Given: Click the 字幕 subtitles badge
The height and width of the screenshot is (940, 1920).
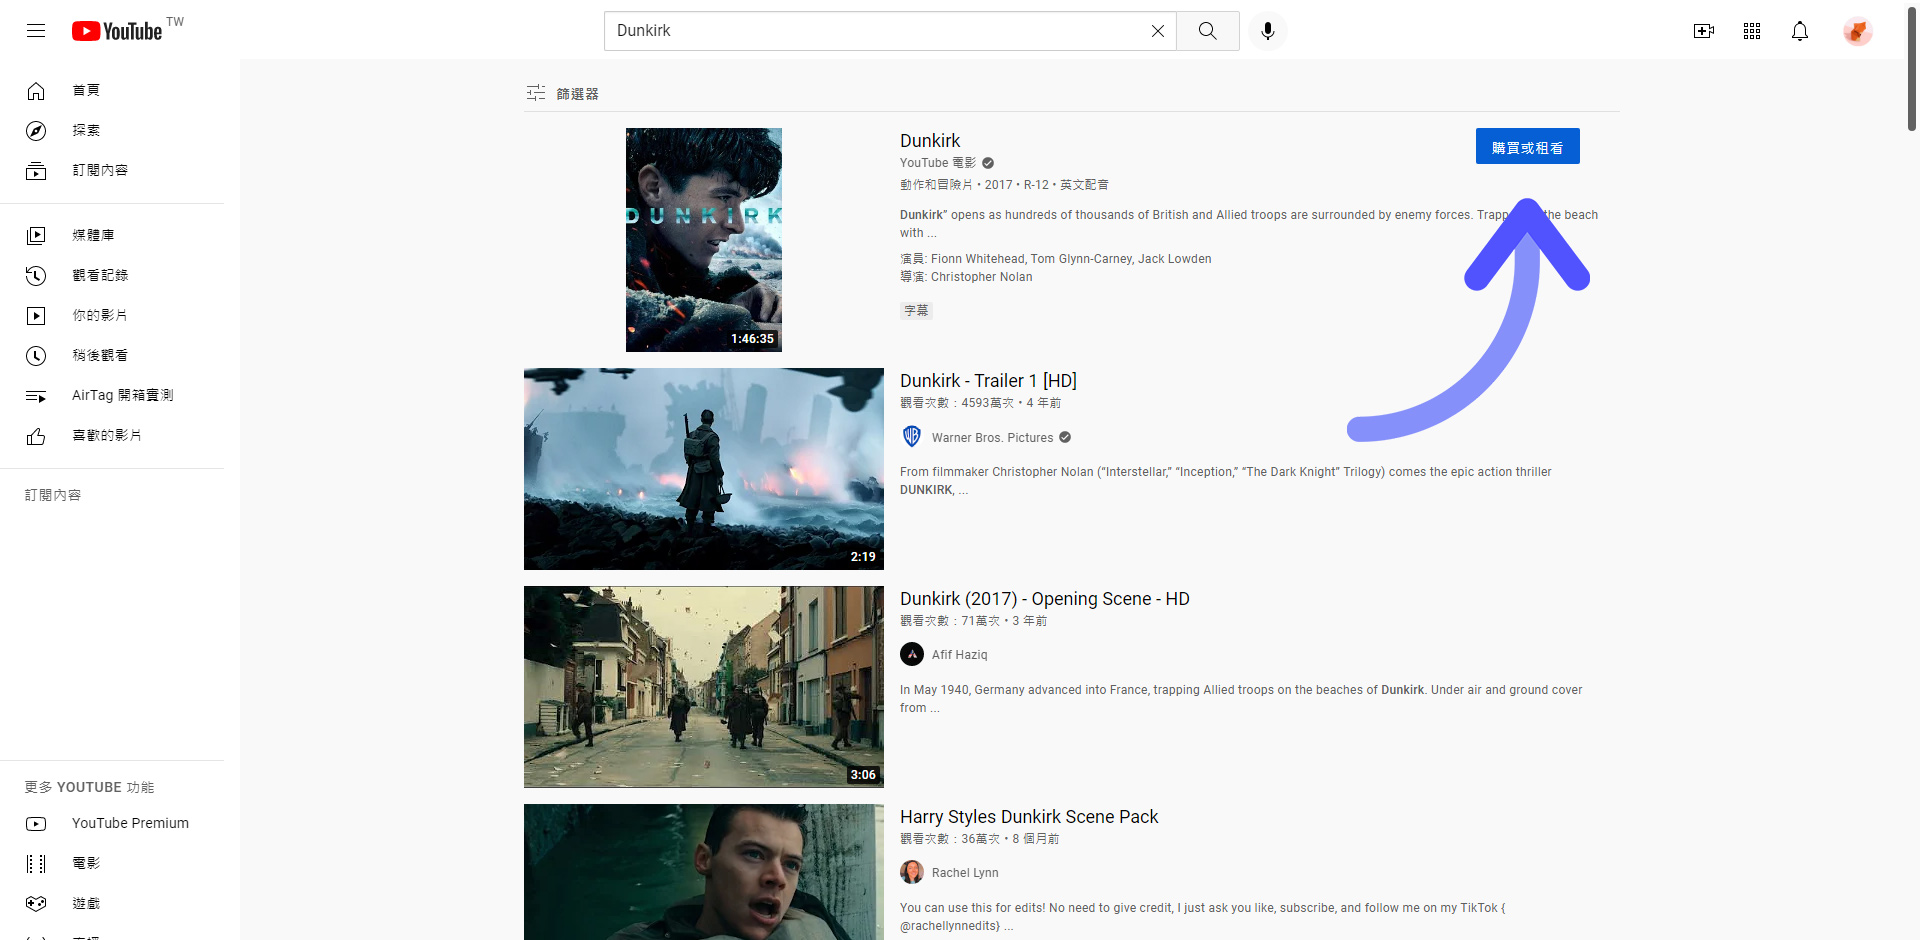Looking at the screenshot, I should 916,311.
